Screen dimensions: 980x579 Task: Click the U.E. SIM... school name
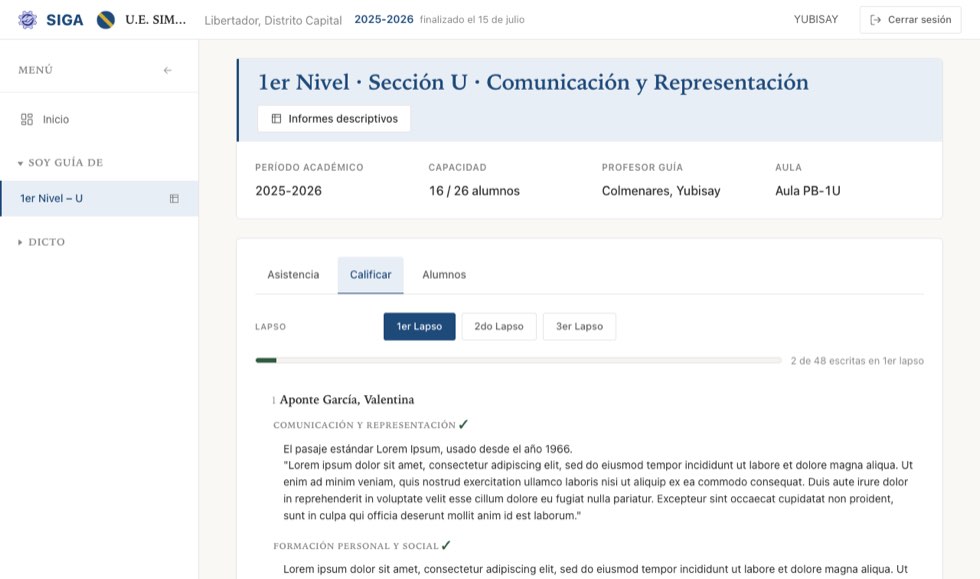pos(156,19)
